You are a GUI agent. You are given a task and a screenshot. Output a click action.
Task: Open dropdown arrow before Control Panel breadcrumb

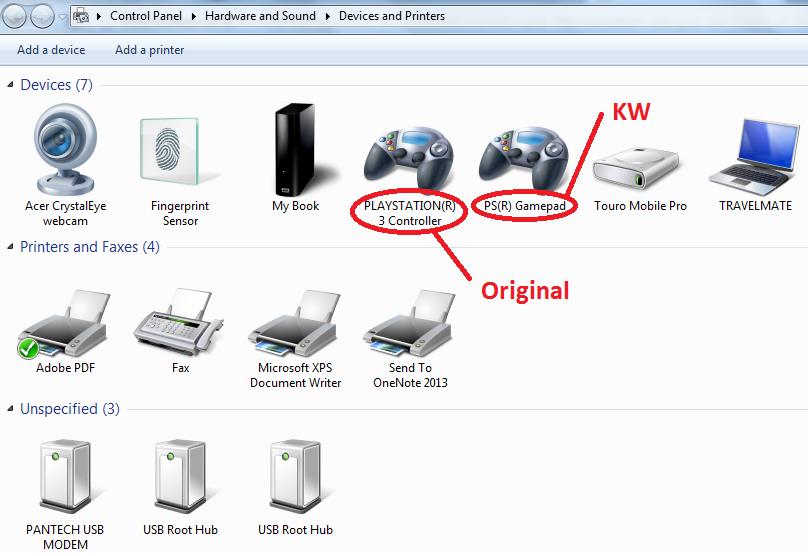tap(98, 16)
